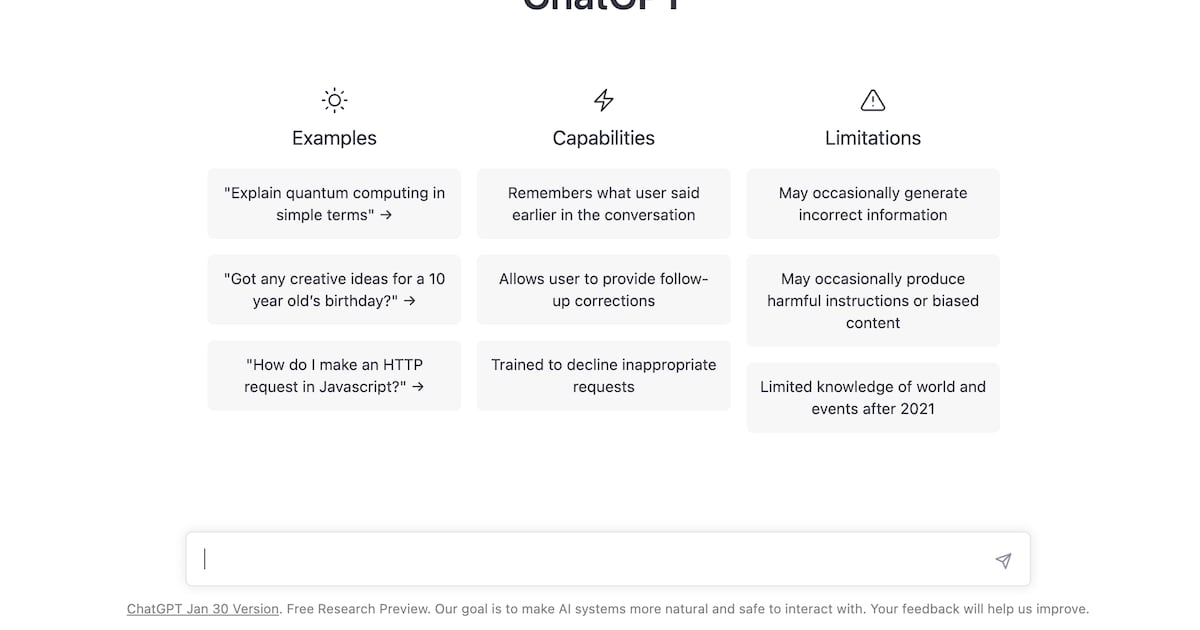
Task: Focus the chat message input field
Action: tap(590, 559)
